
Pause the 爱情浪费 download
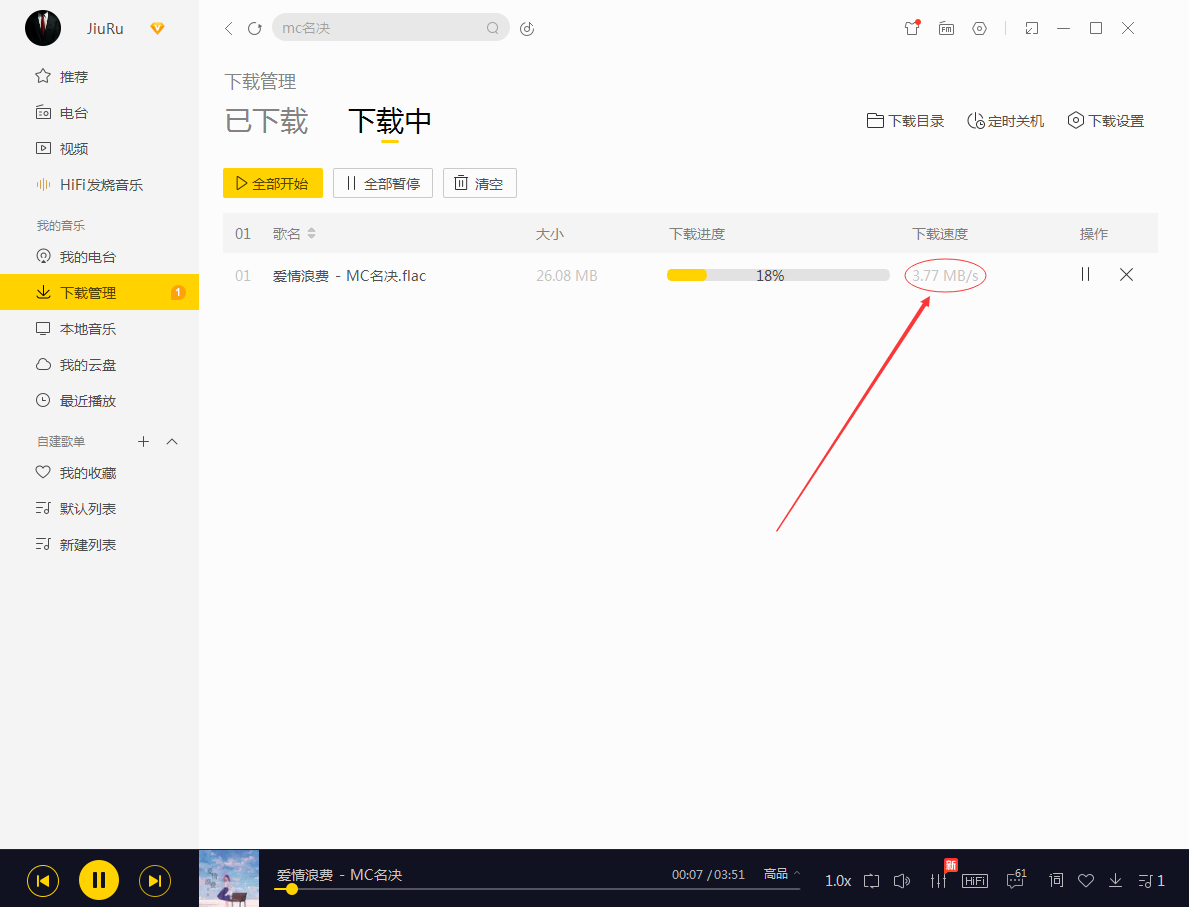[1085, 275]
